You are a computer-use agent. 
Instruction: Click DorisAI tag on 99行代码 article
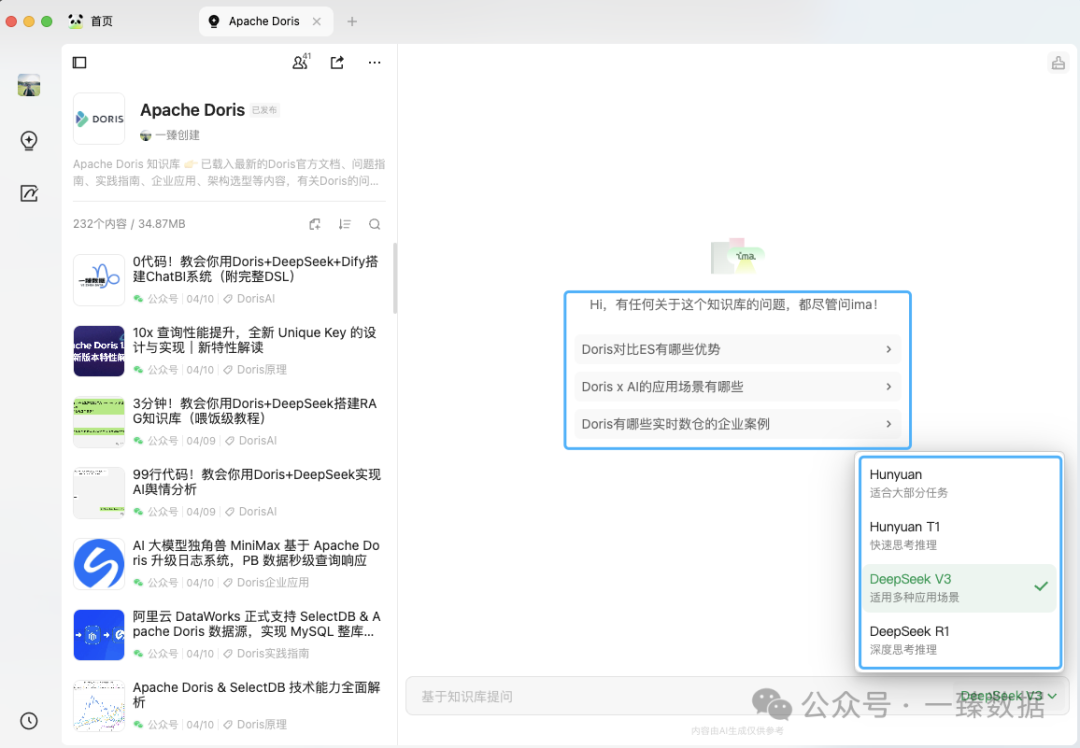coord(251,511)
